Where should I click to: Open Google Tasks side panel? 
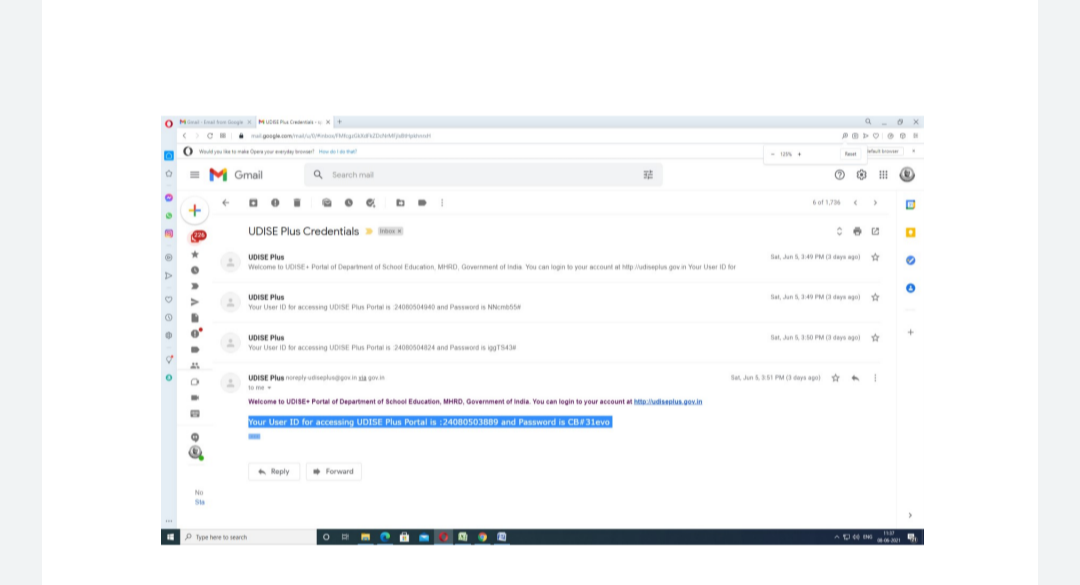tap(911, 260)
